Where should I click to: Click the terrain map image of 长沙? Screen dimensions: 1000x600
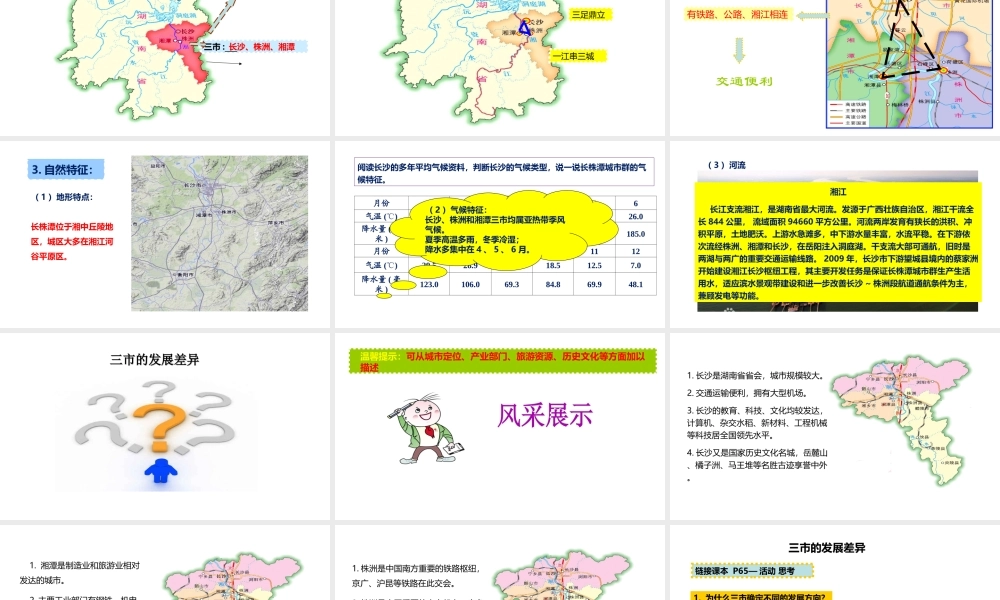pyautogui.click(x=219, y=233)
